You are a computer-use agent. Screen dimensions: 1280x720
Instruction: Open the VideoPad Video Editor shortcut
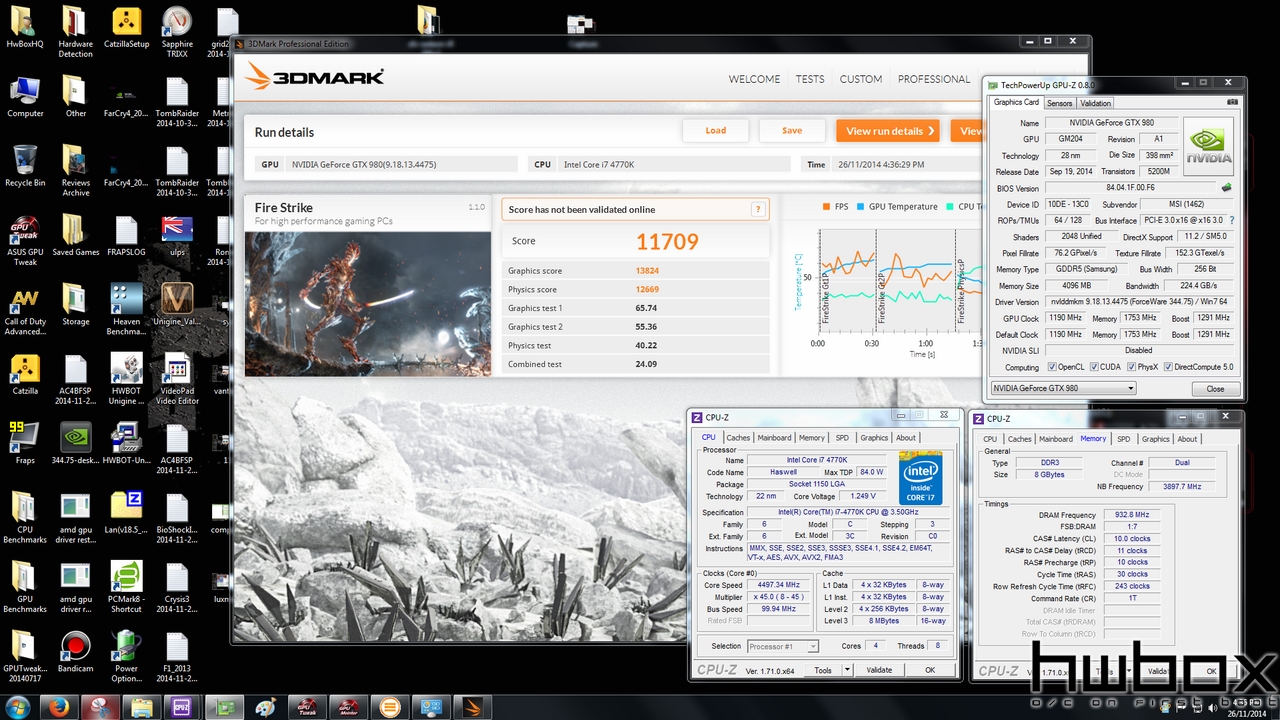(177, 380)
